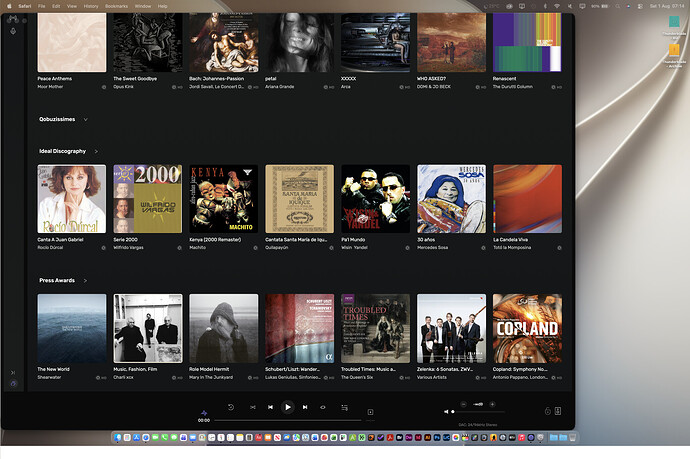Open the Bookmarks menu
690x459 pixels.
tap(116, 6)
